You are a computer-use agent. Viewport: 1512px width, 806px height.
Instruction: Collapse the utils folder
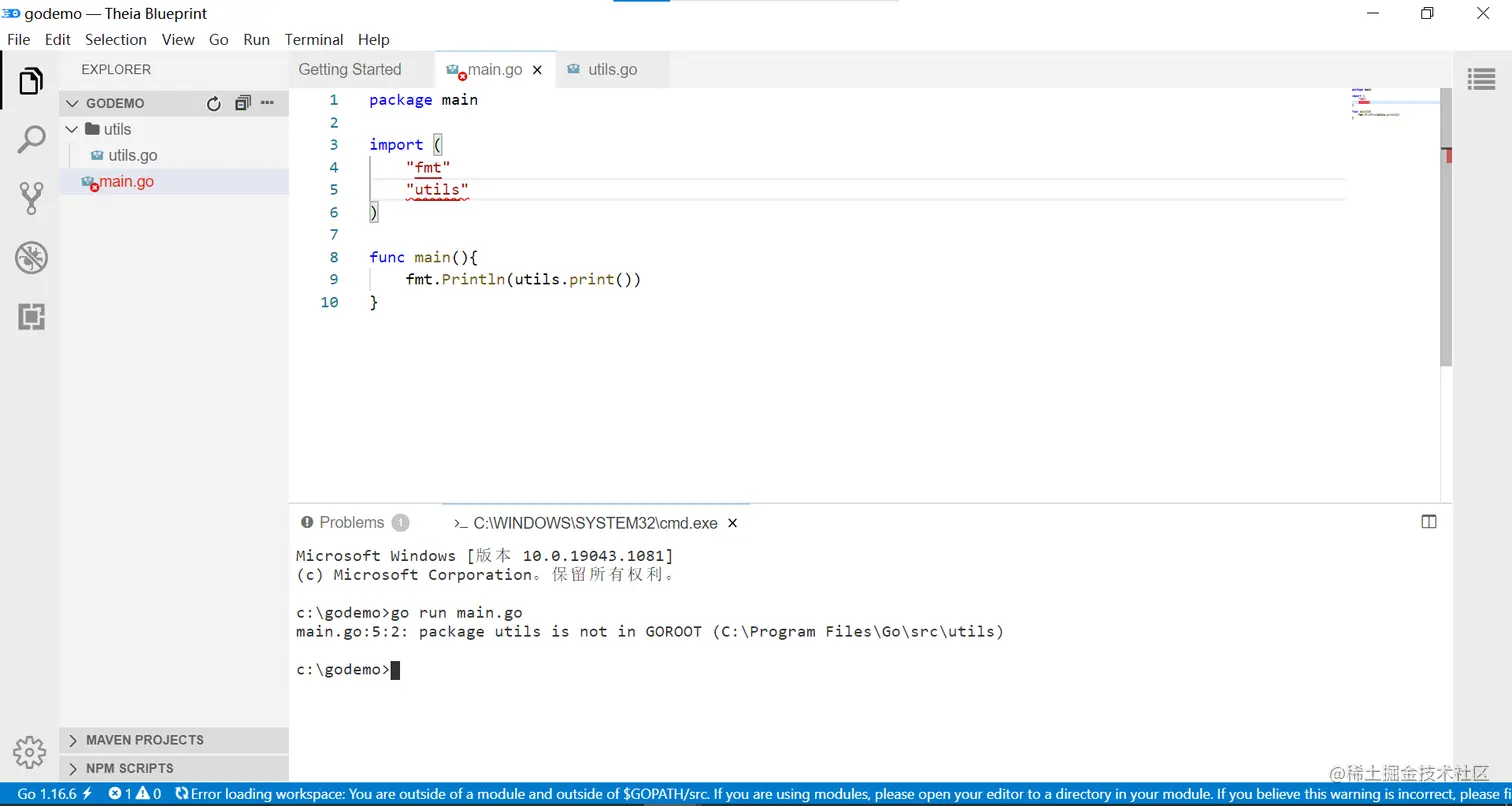(x=71, y=129)
